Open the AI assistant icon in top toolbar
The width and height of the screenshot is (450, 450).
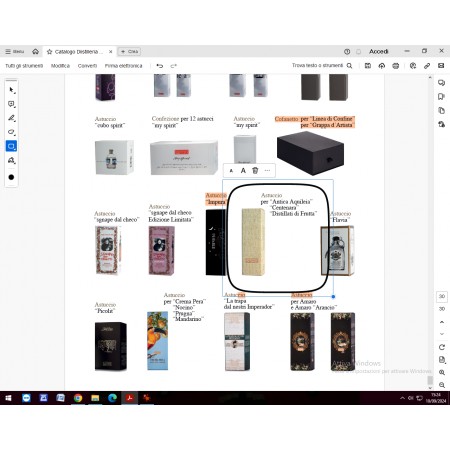413,66
